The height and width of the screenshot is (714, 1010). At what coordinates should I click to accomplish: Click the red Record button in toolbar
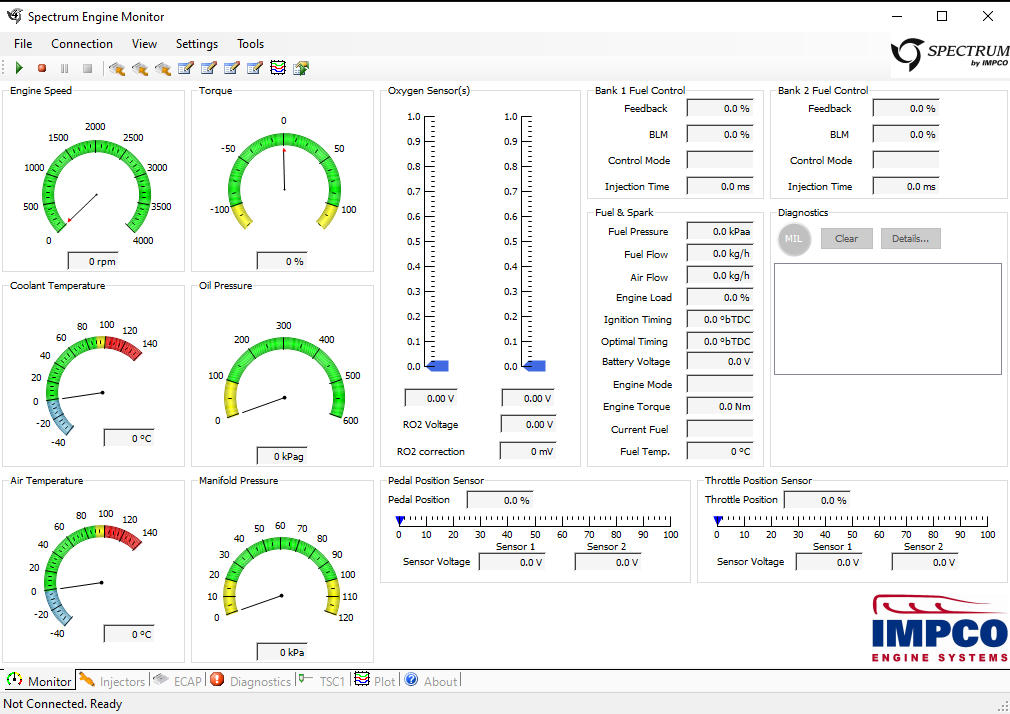point(42,68)
